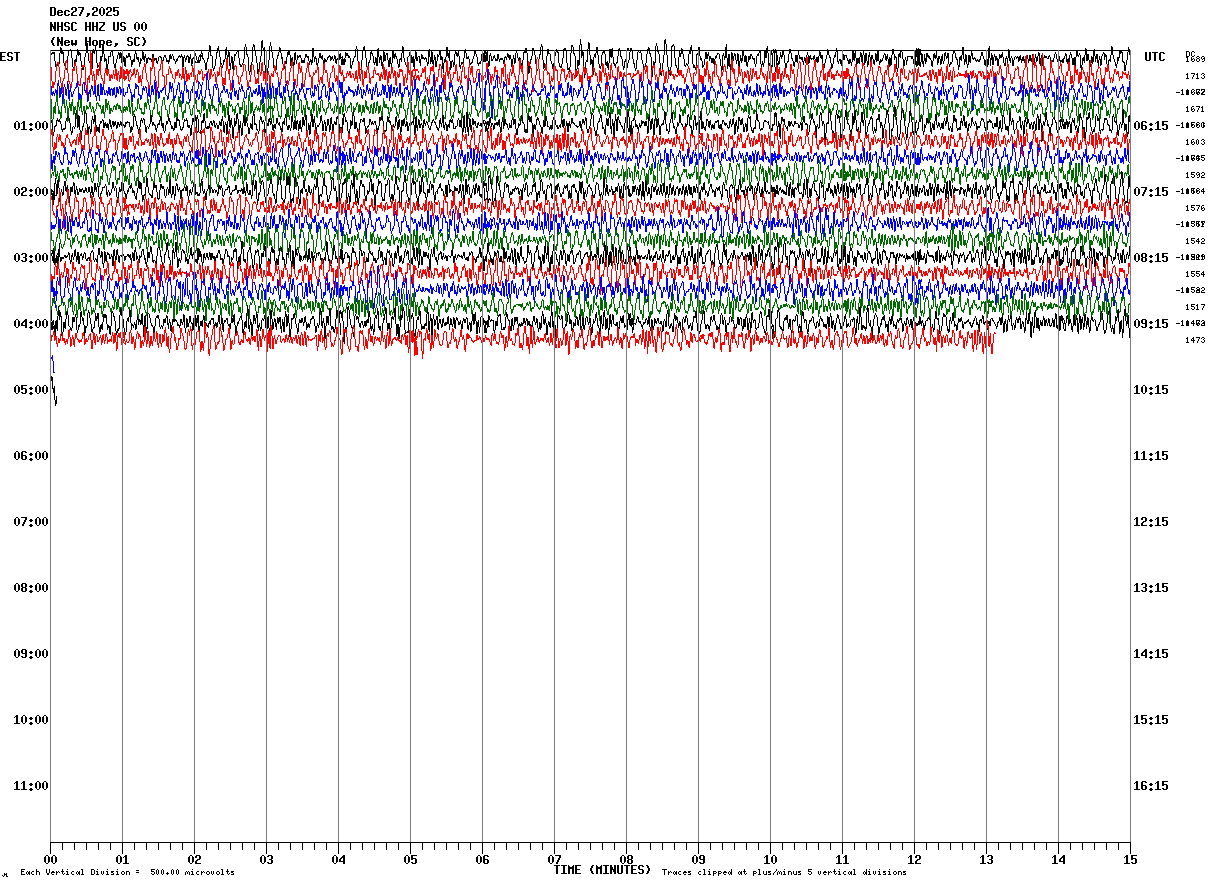Click the minute tick label '13' on axis
Screen dimensions: 1210x886
(x=986, y=860)
